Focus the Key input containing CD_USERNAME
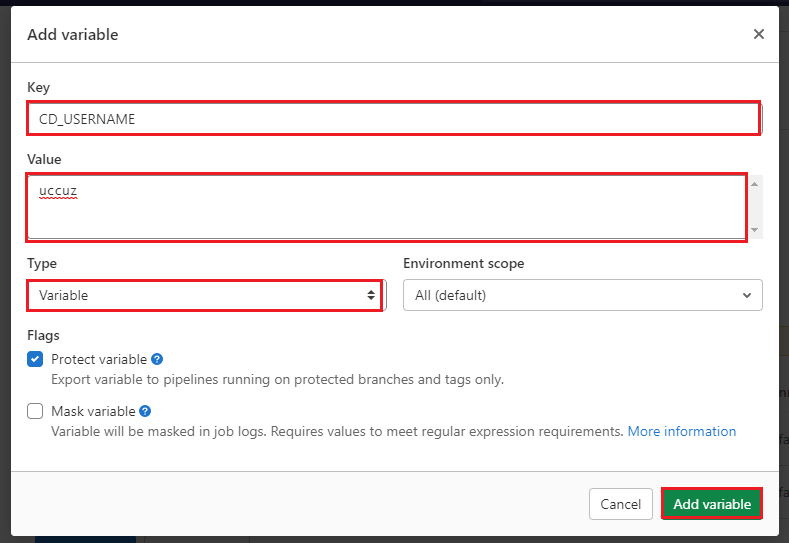789x543 pixels. pyautogui.click(x=392, y=119)
